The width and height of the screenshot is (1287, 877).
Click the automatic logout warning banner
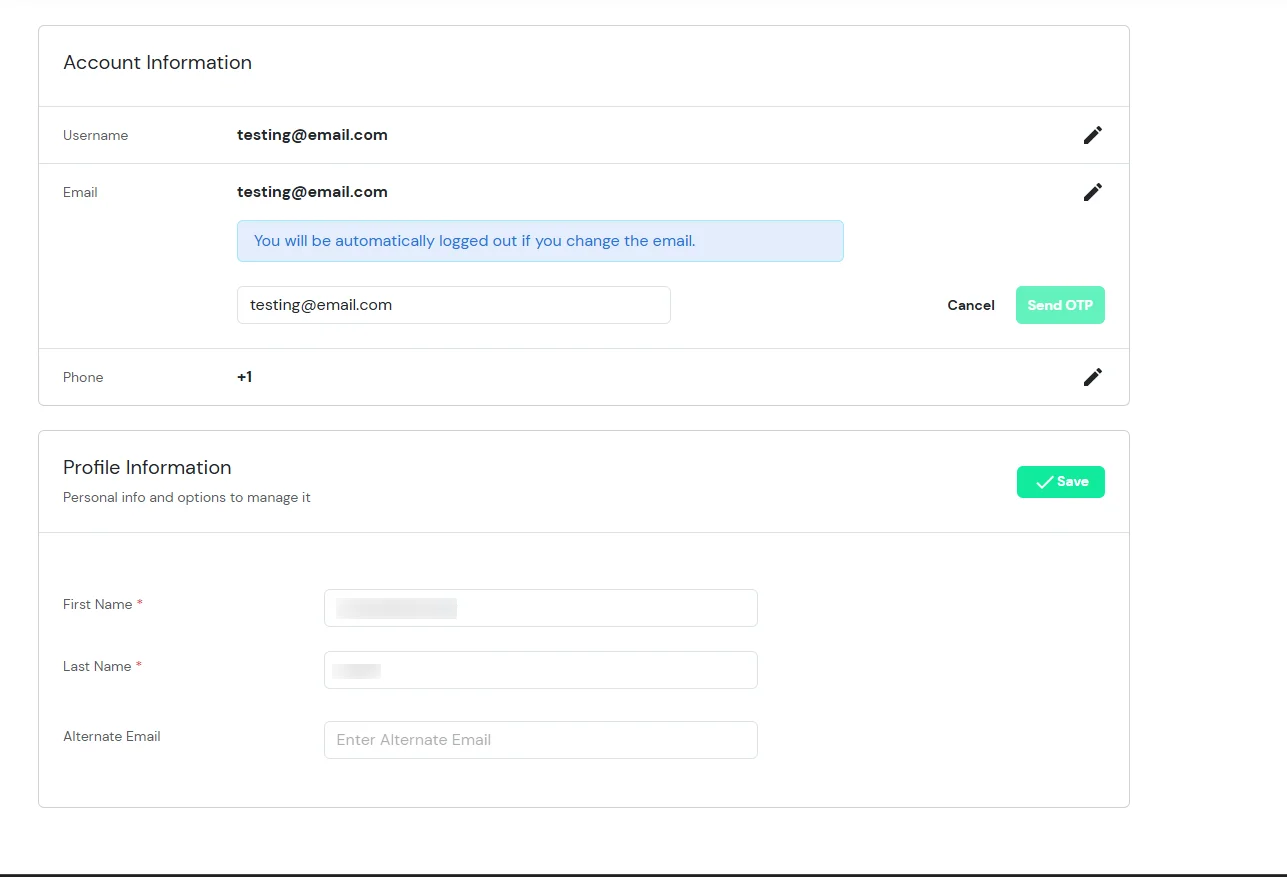tap(540, 240)
